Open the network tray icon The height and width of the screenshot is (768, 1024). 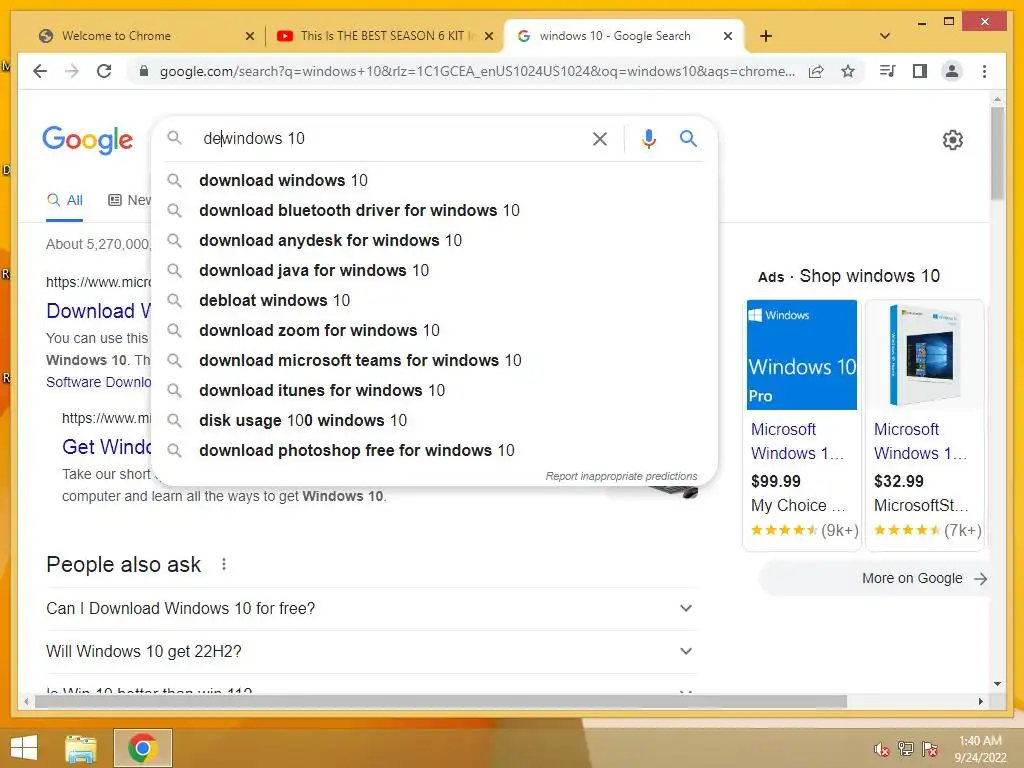(906, 749)
